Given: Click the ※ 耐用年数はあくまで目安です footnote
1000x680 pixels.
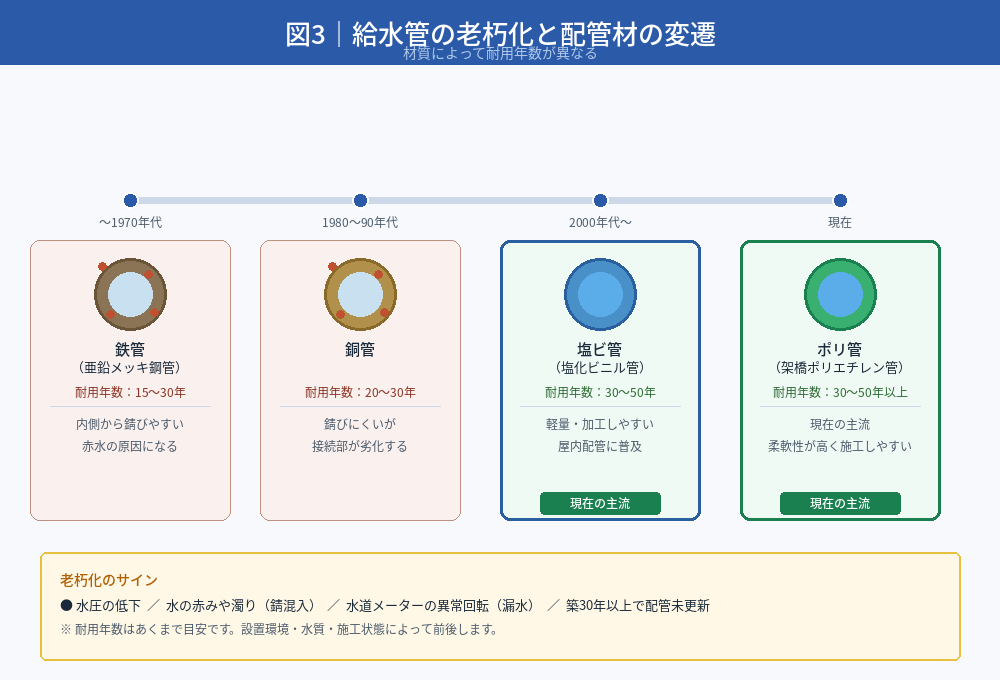Looking at the screenshot, I should point(279,629).
